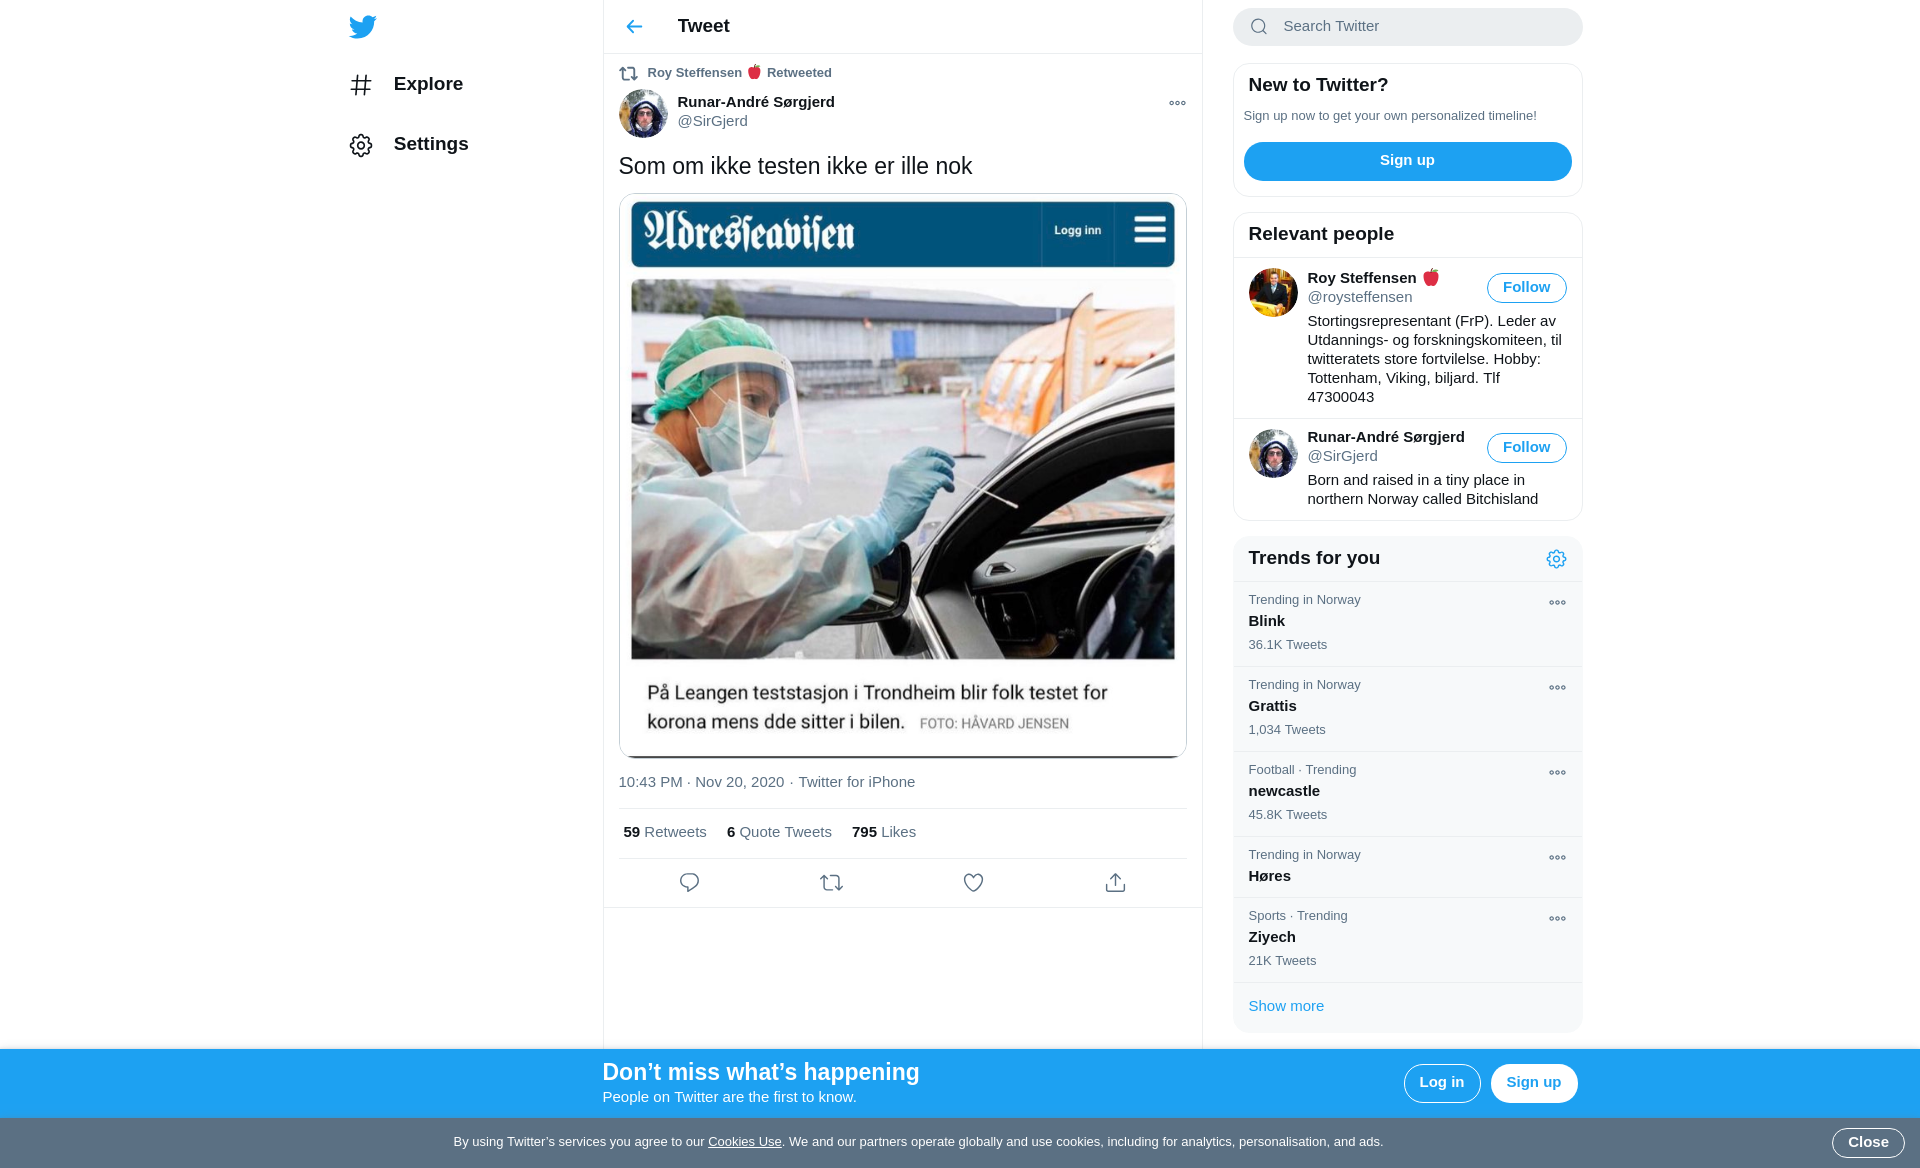Follow Runar-André Sørgjerd

1526,448
